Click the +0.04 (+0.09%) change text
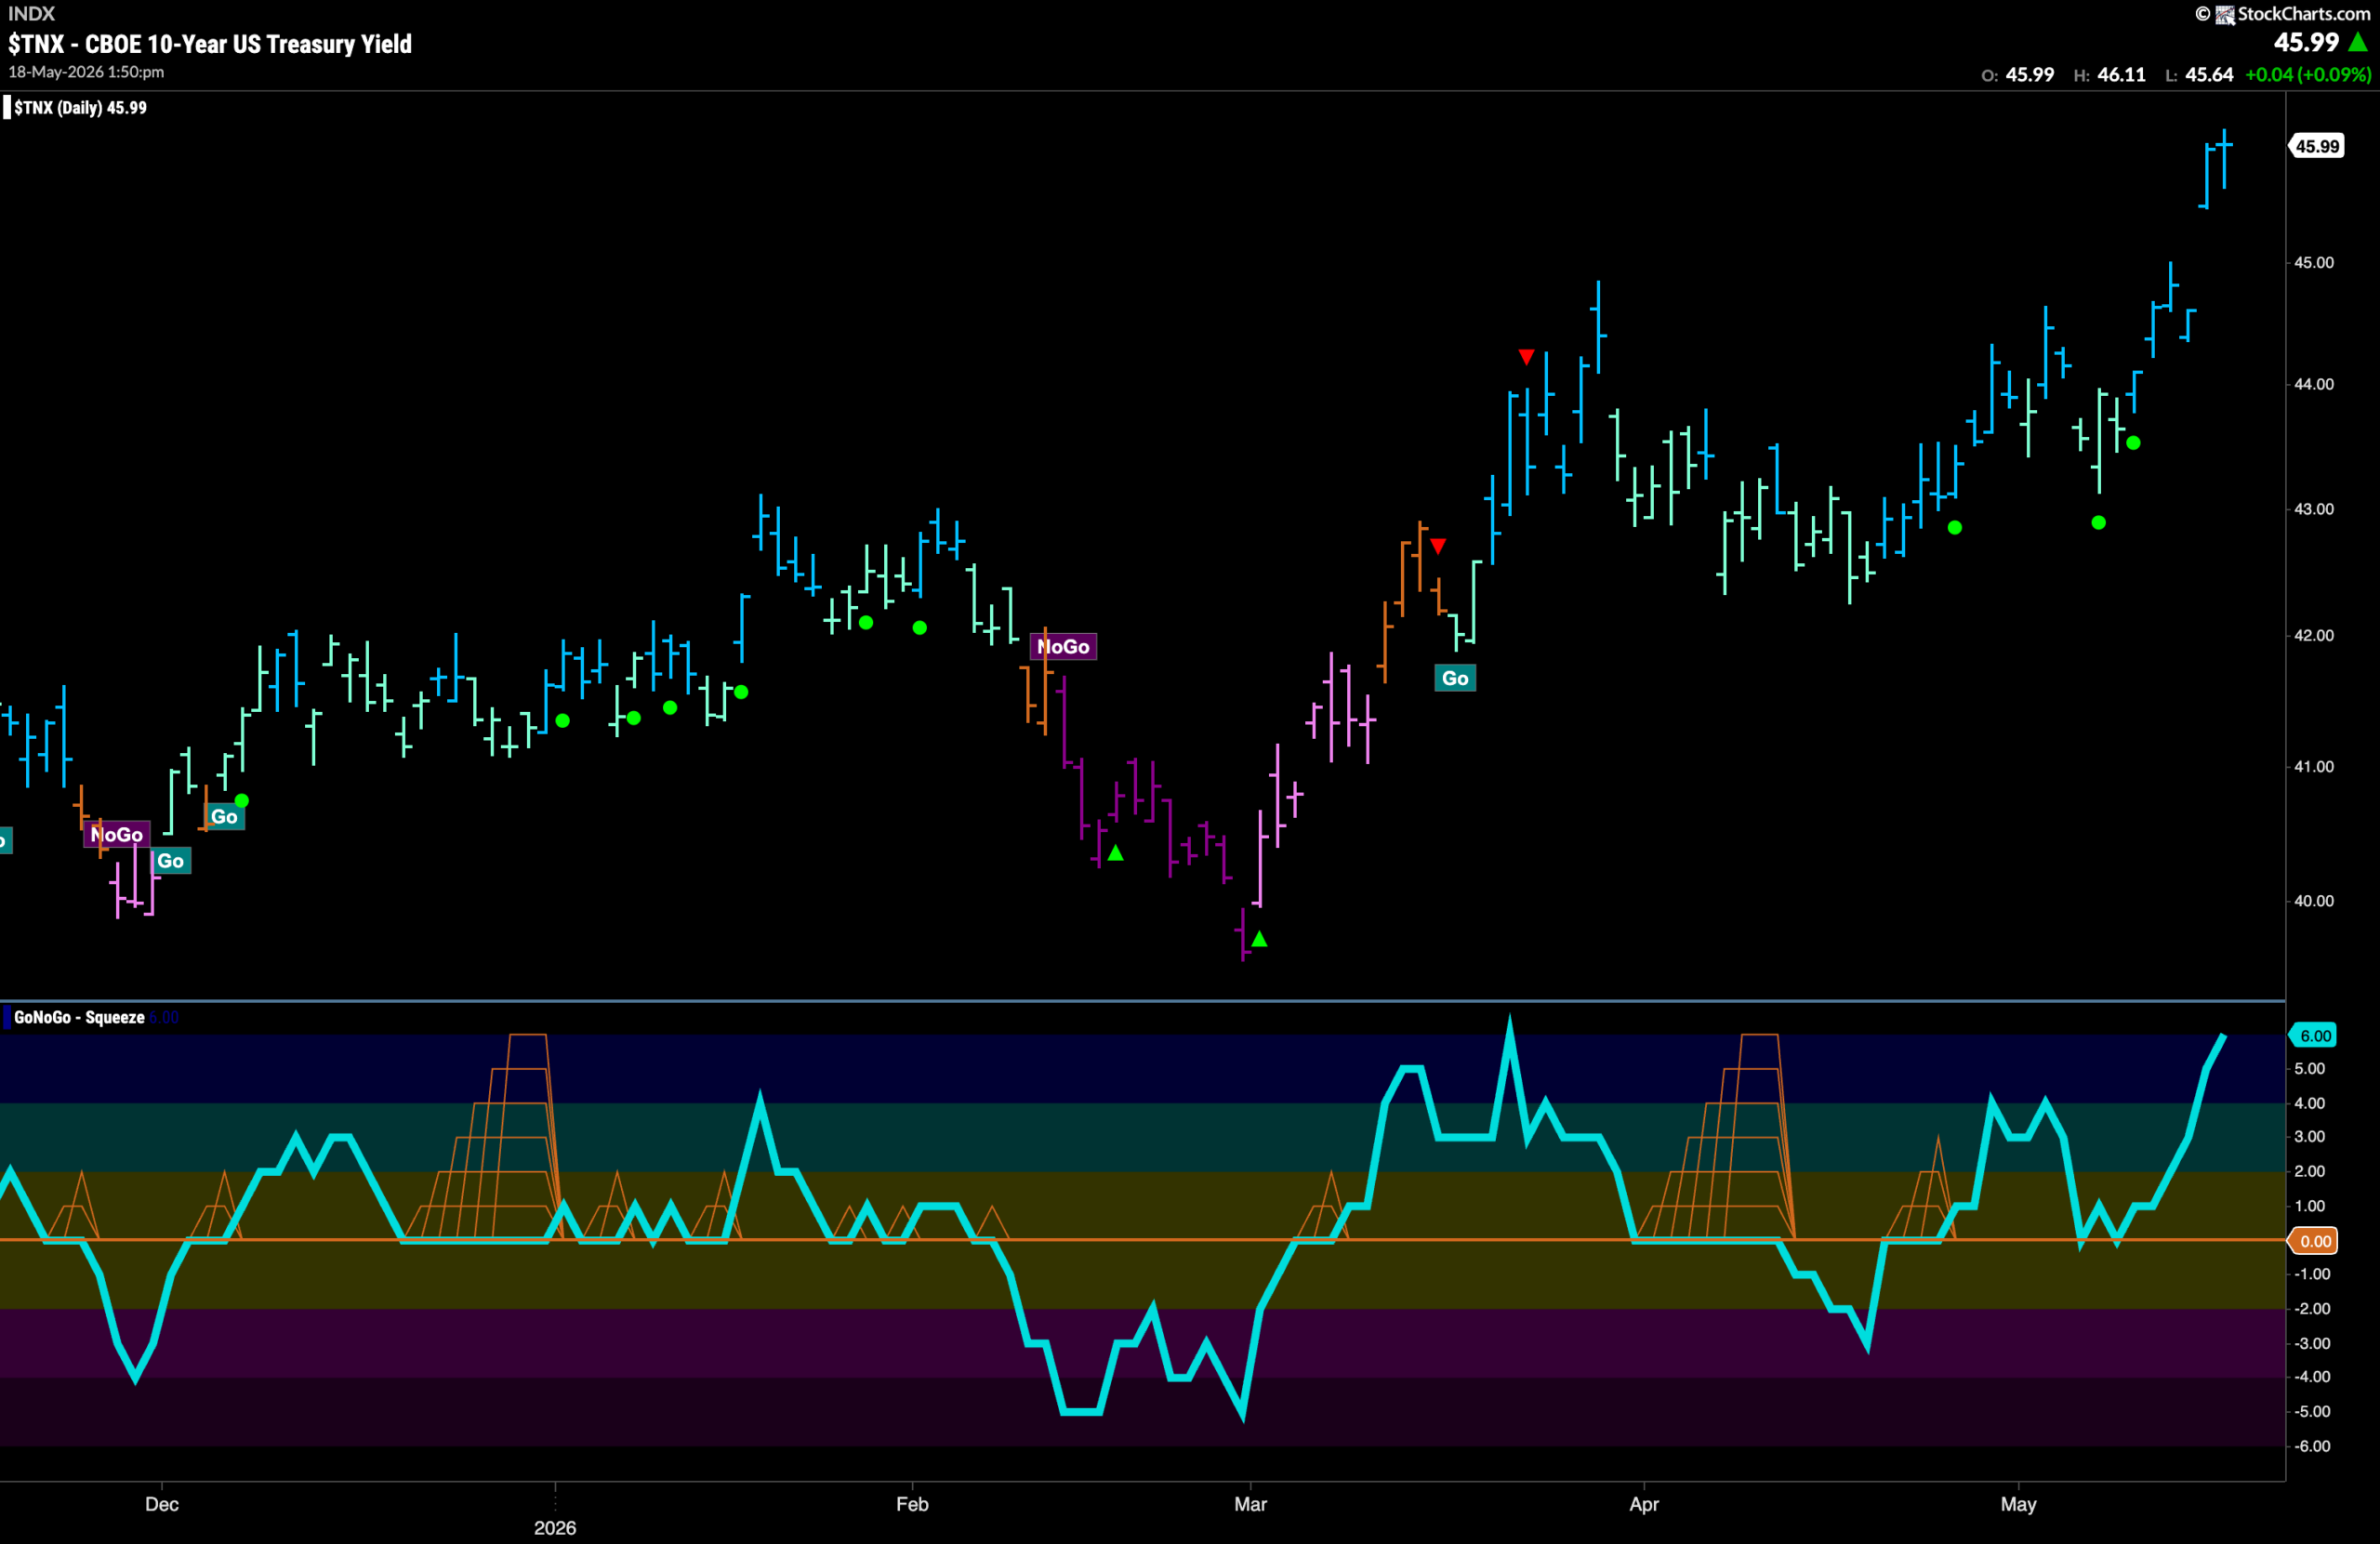 2308,75
